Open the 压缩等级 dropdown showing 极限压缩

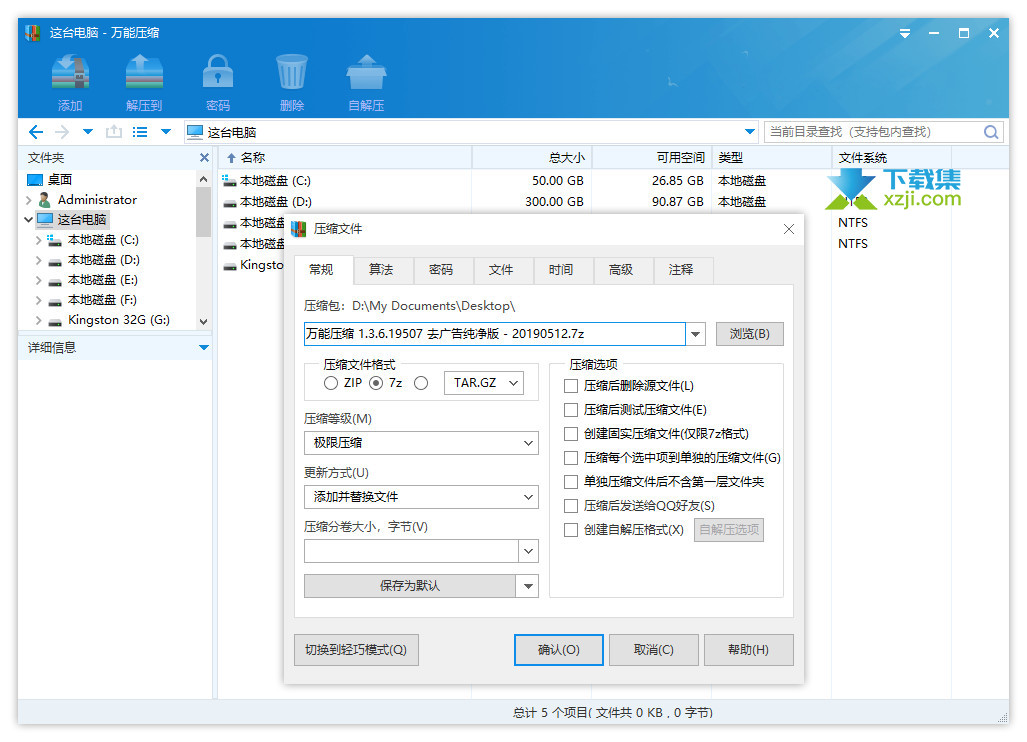[x=421, y=443]
